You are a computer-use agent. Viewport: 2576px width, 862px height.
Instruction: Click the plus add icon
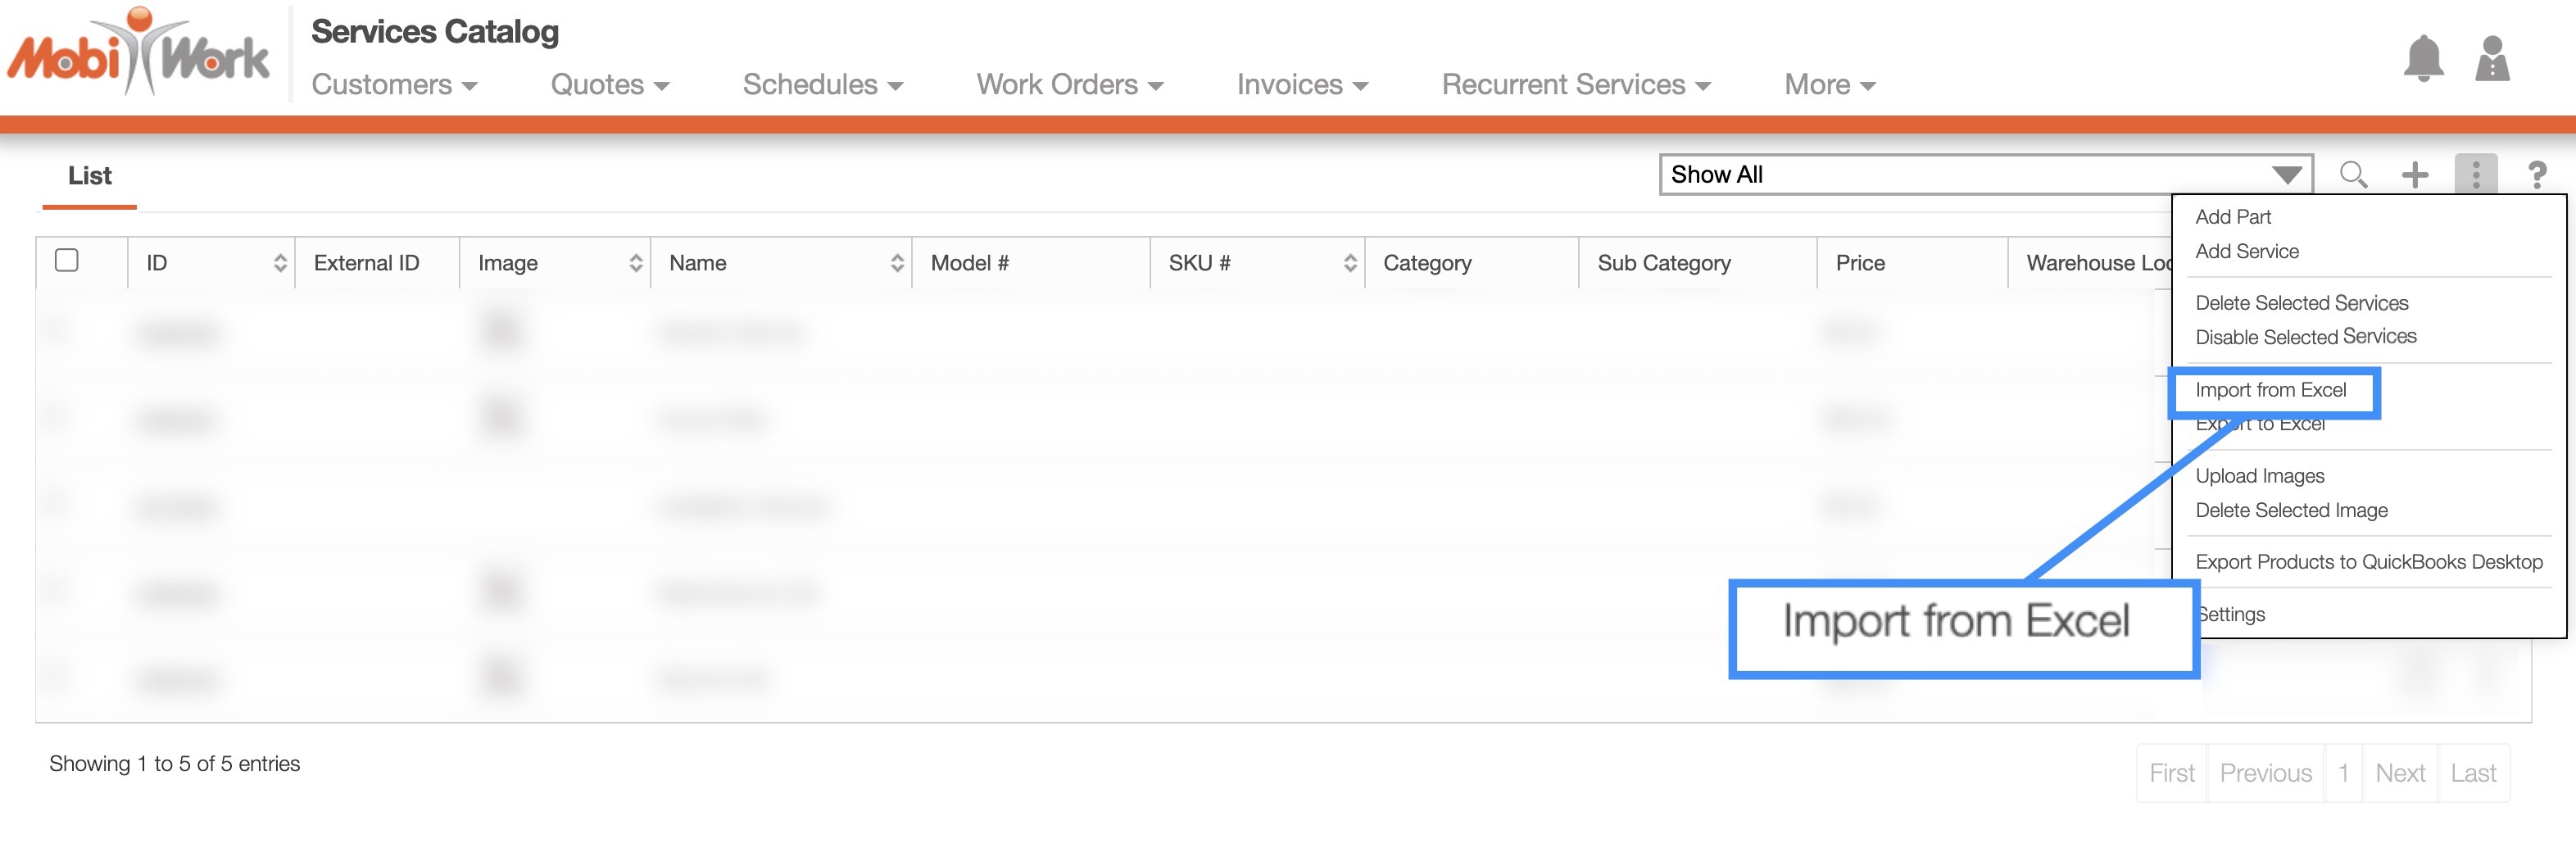[2414, 175]
